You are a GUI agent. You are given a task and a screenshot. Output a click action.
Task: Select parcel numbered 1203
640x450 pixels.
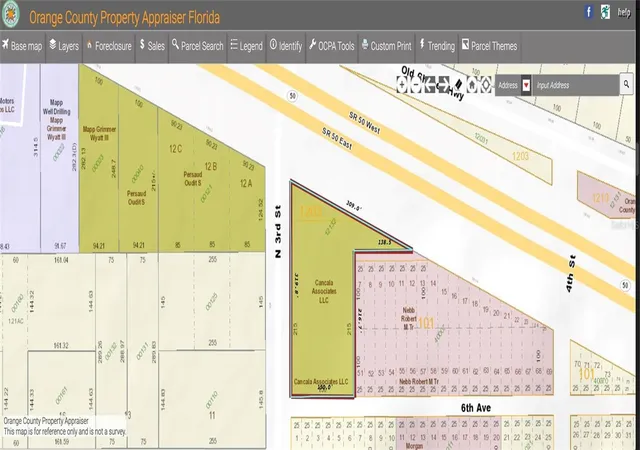click(520, 156)
